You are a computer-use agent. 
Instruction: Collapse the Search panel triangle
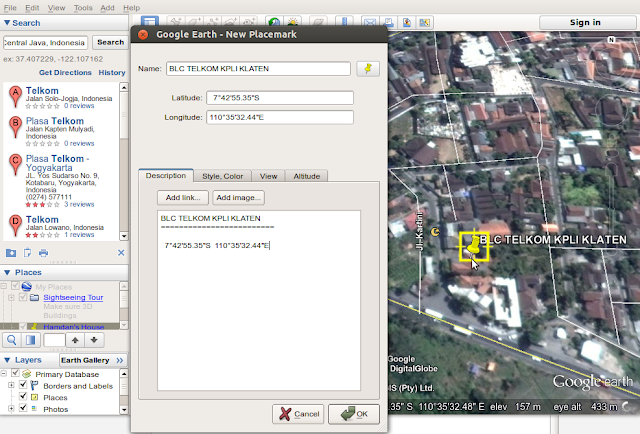[7, 23]
